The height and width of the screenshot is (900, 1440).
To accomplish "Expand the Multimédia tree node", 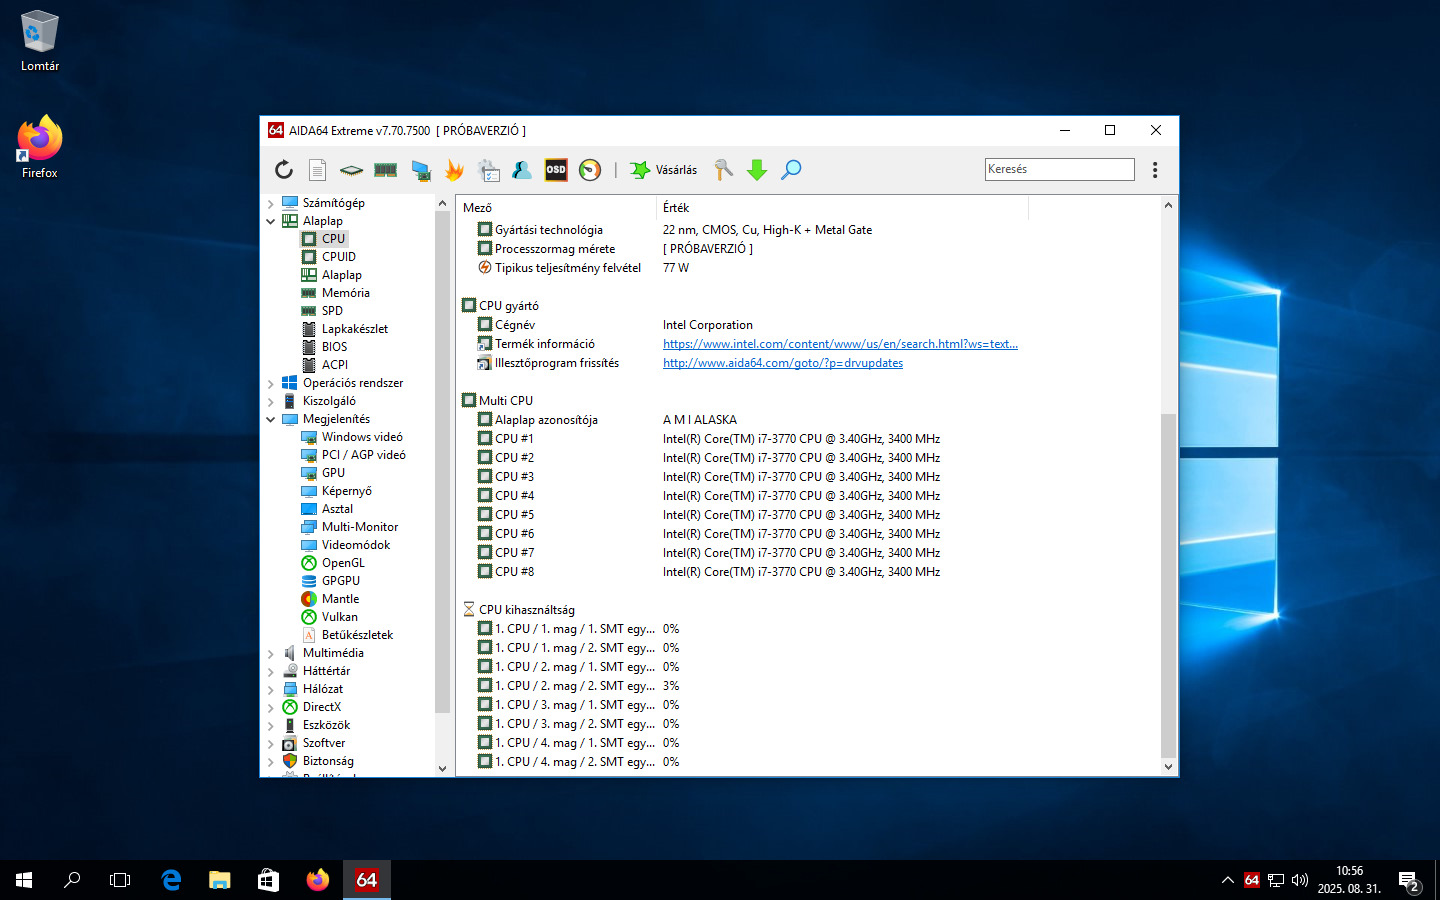I will (x=271, y=653).
